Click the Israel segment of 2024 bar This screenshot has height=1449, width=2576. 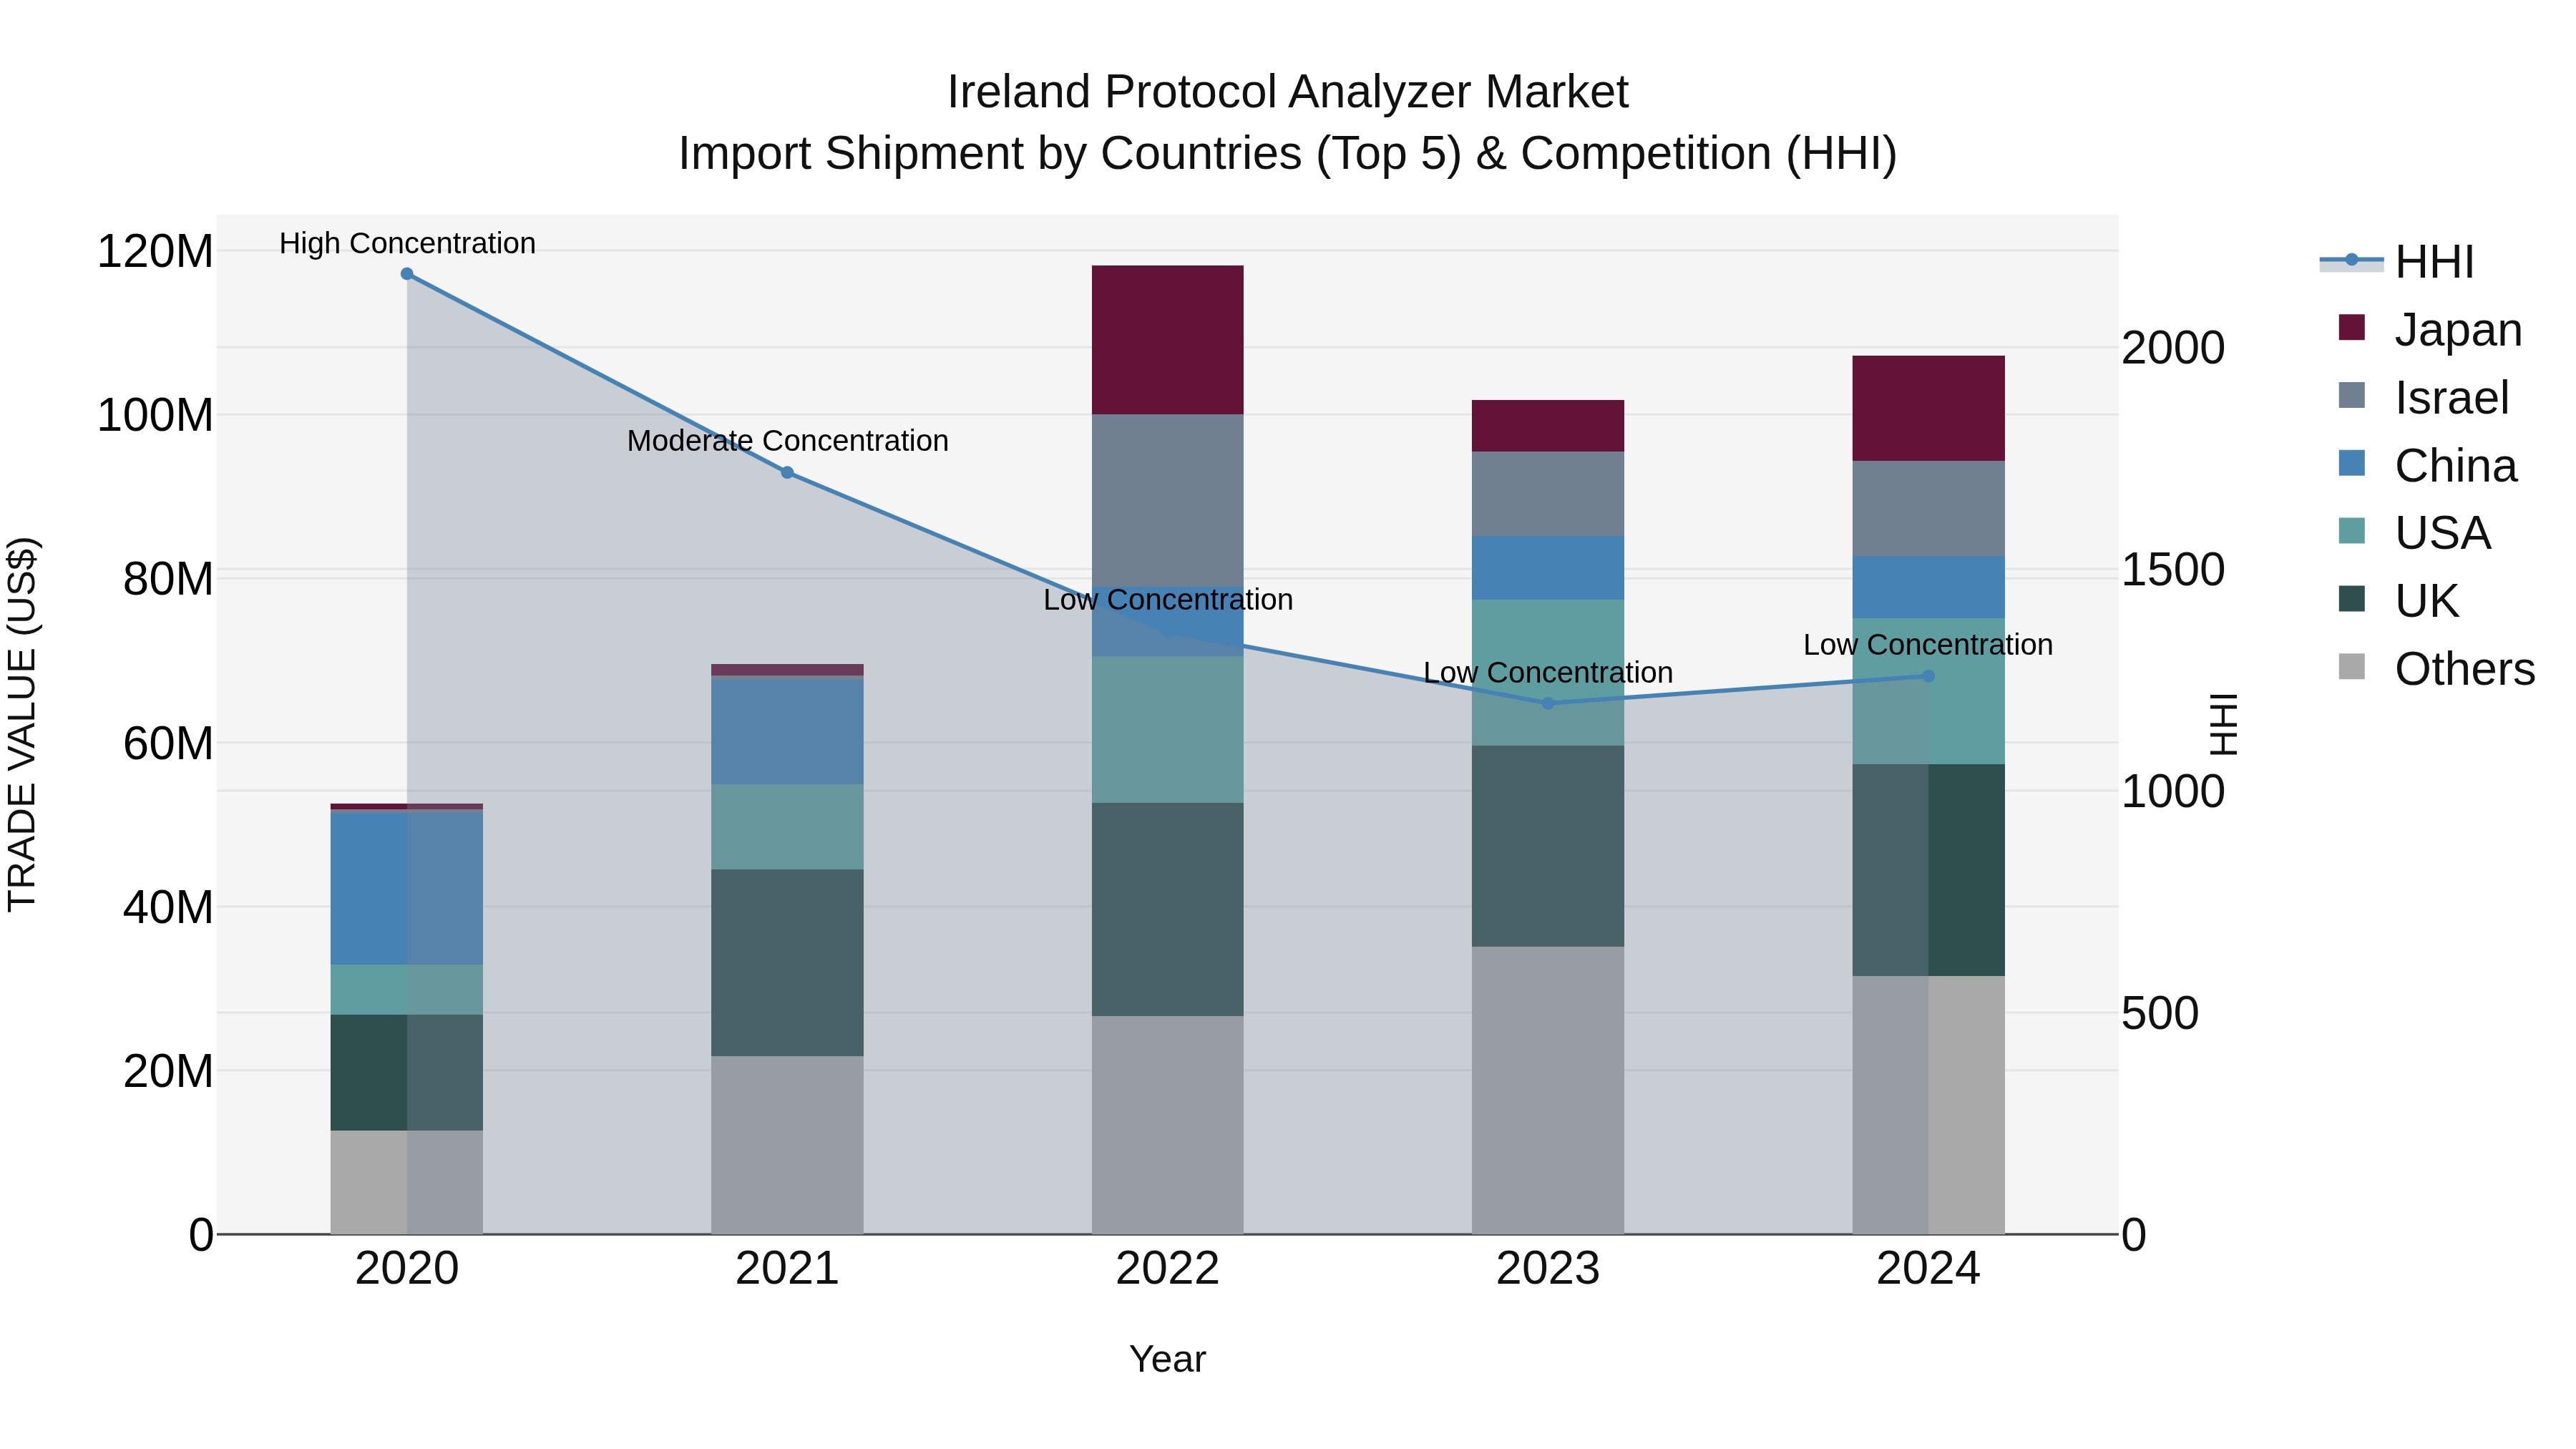pos(1929,508)
